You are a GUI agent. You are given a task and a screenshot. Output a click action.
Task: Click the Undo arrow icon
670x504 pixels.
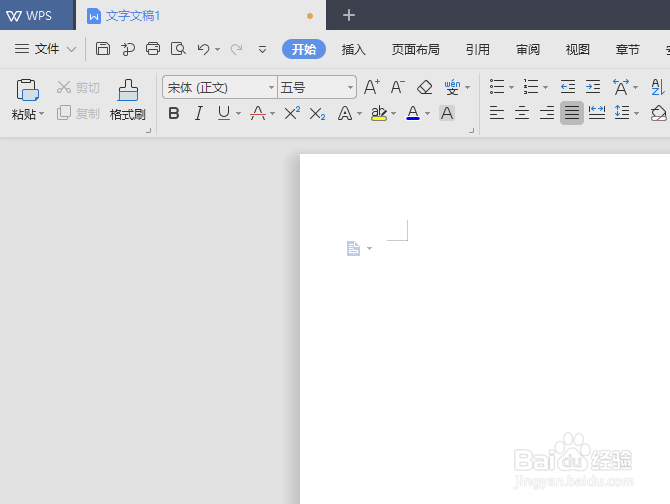point(203,49)
